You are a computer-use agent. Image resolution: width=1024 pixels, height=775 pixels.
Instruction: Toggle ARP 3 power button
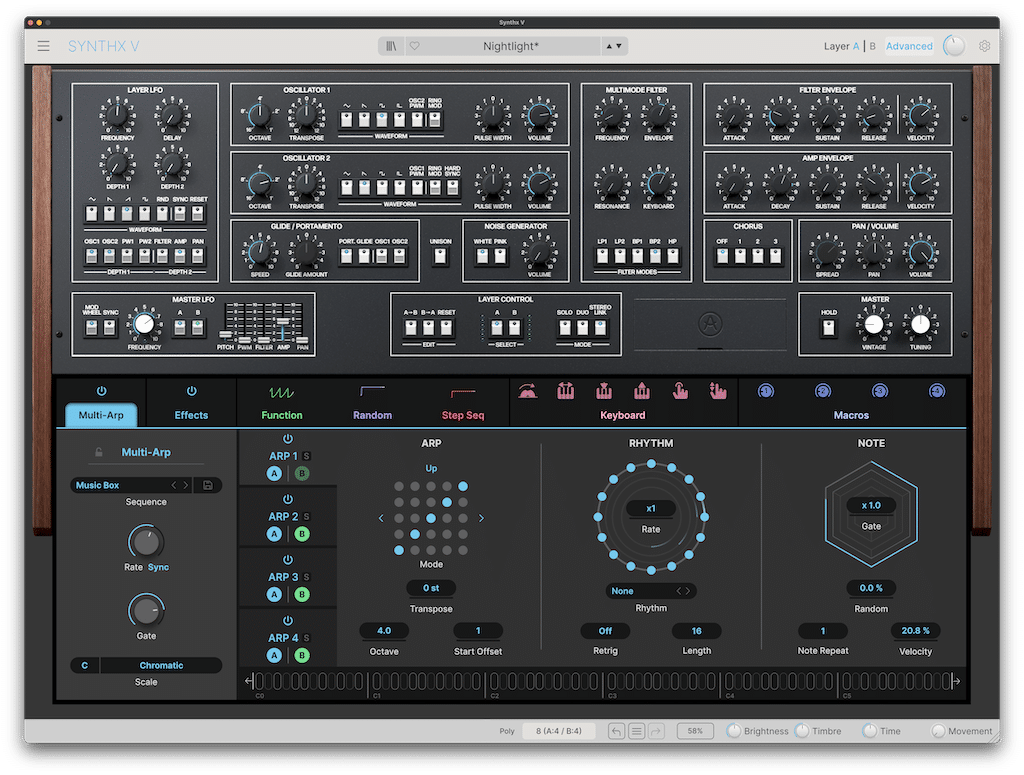[x=287, y=560]
